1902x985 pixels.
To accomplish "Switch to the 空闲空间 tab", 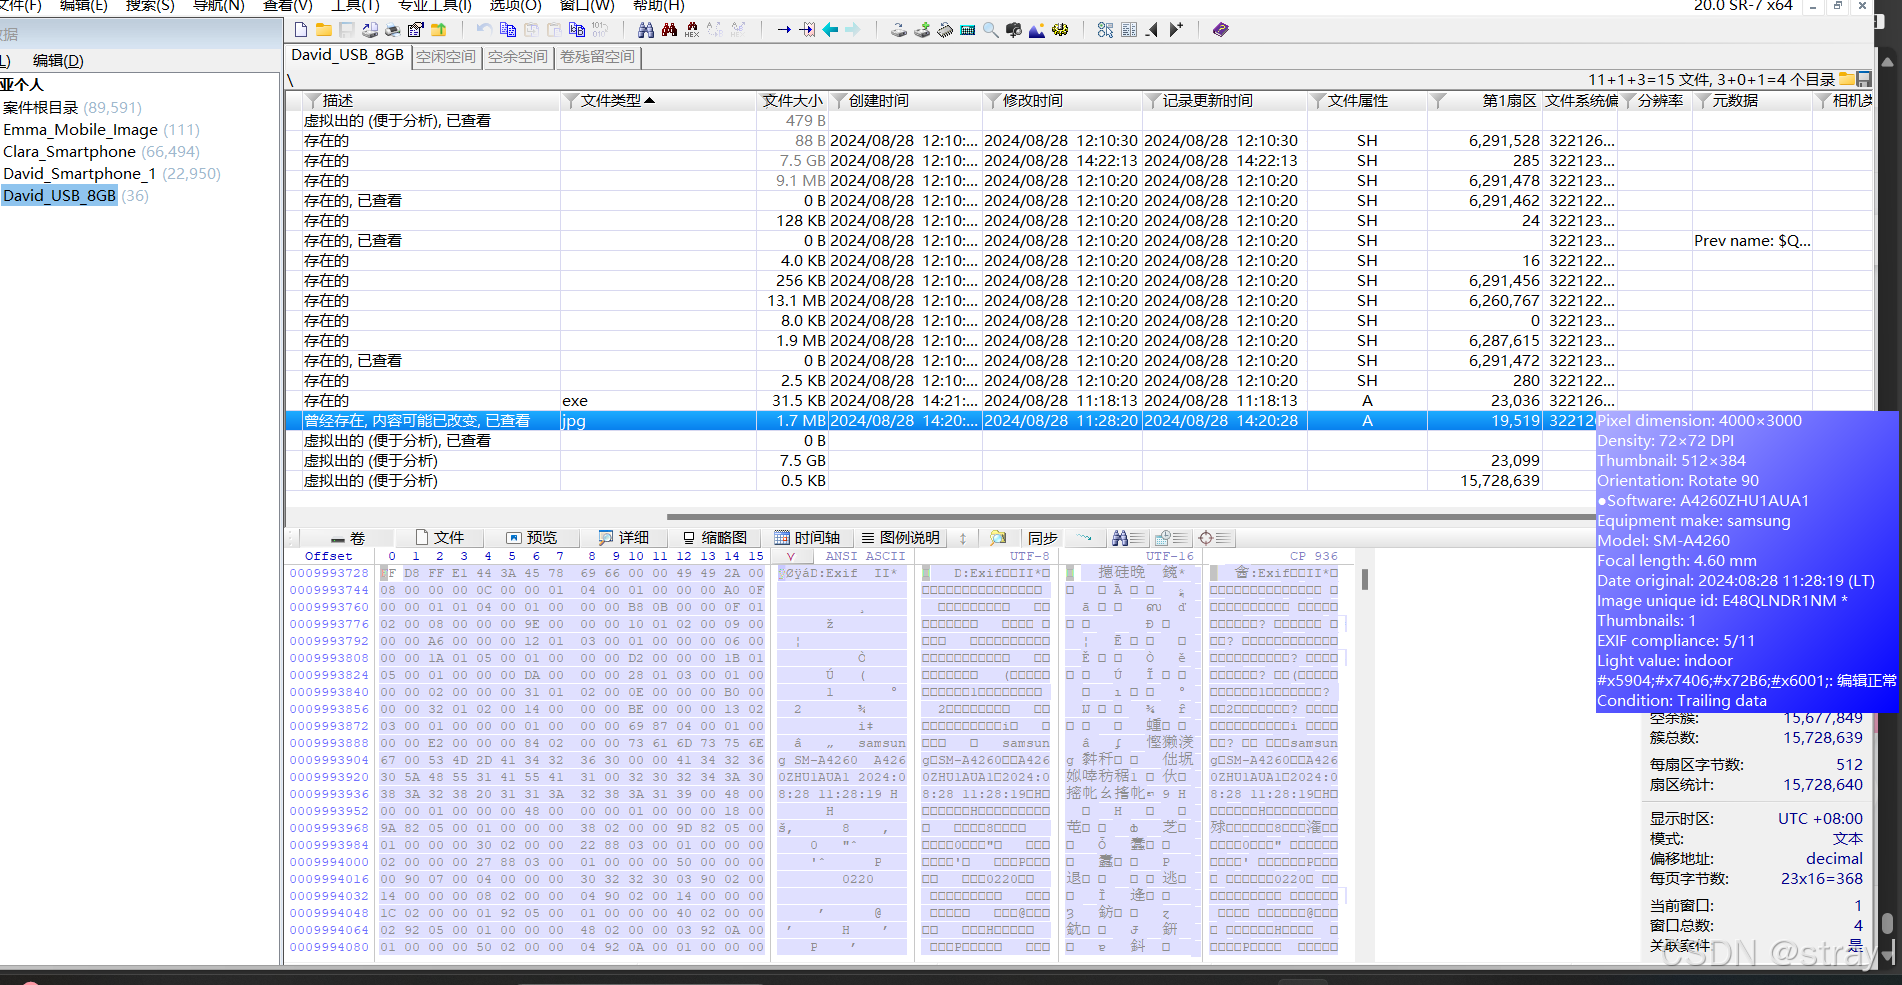I will tap(446, 57).
